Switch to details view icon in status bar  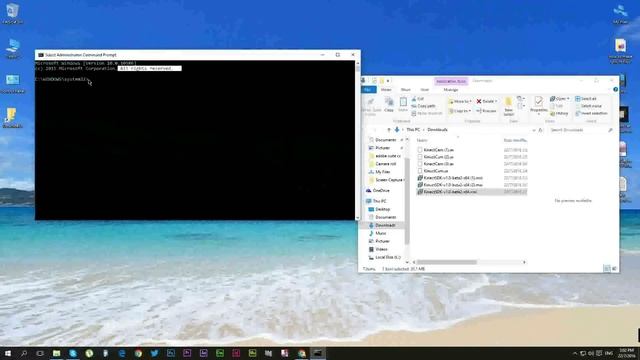point(607,269)
